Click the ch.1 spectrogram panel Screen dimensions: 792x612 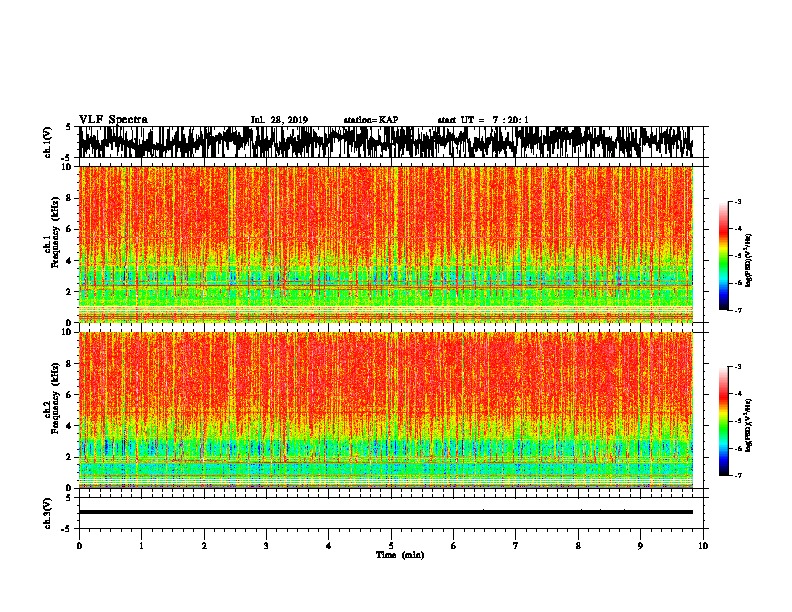click(386, 244)
